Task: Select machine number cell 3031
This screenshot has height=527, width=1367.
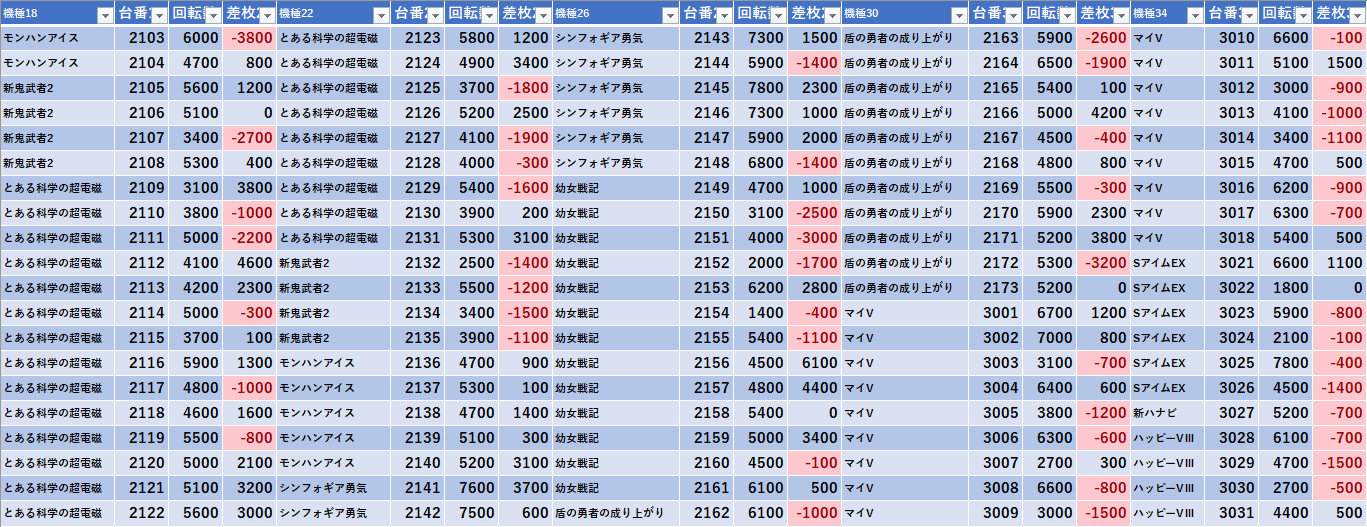Action: 1231,513
